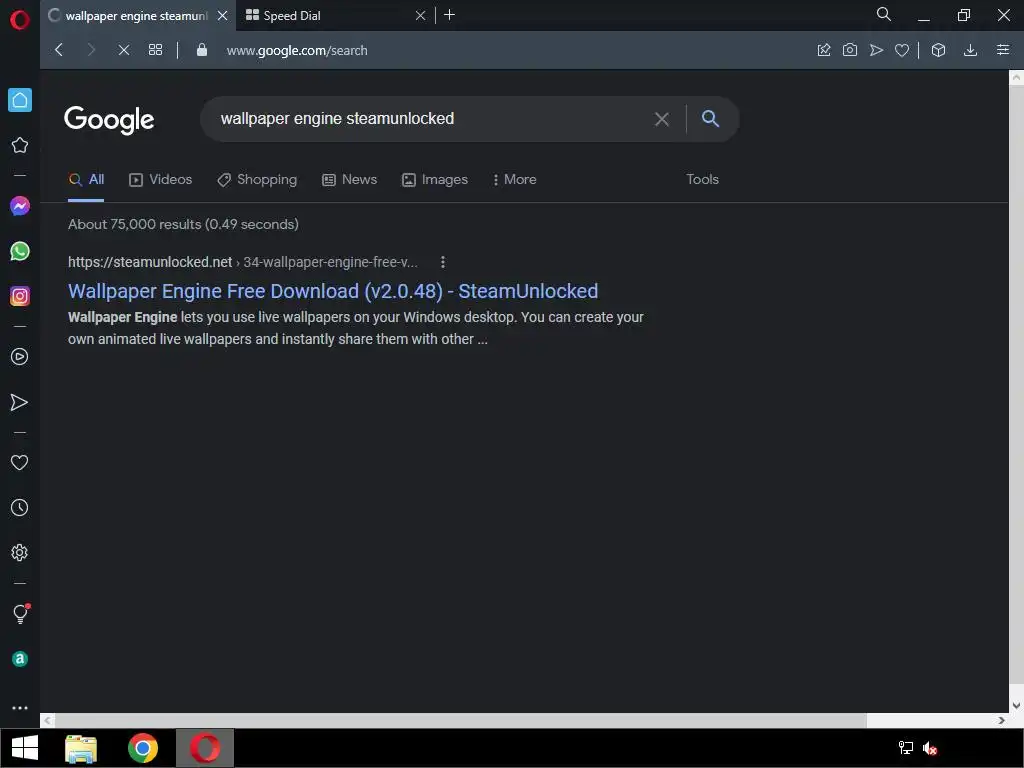Viewport: 1024px width, 768px height.
Task: Click scroll down arrow on vertical scrollbar
Action: (1016, 705)
